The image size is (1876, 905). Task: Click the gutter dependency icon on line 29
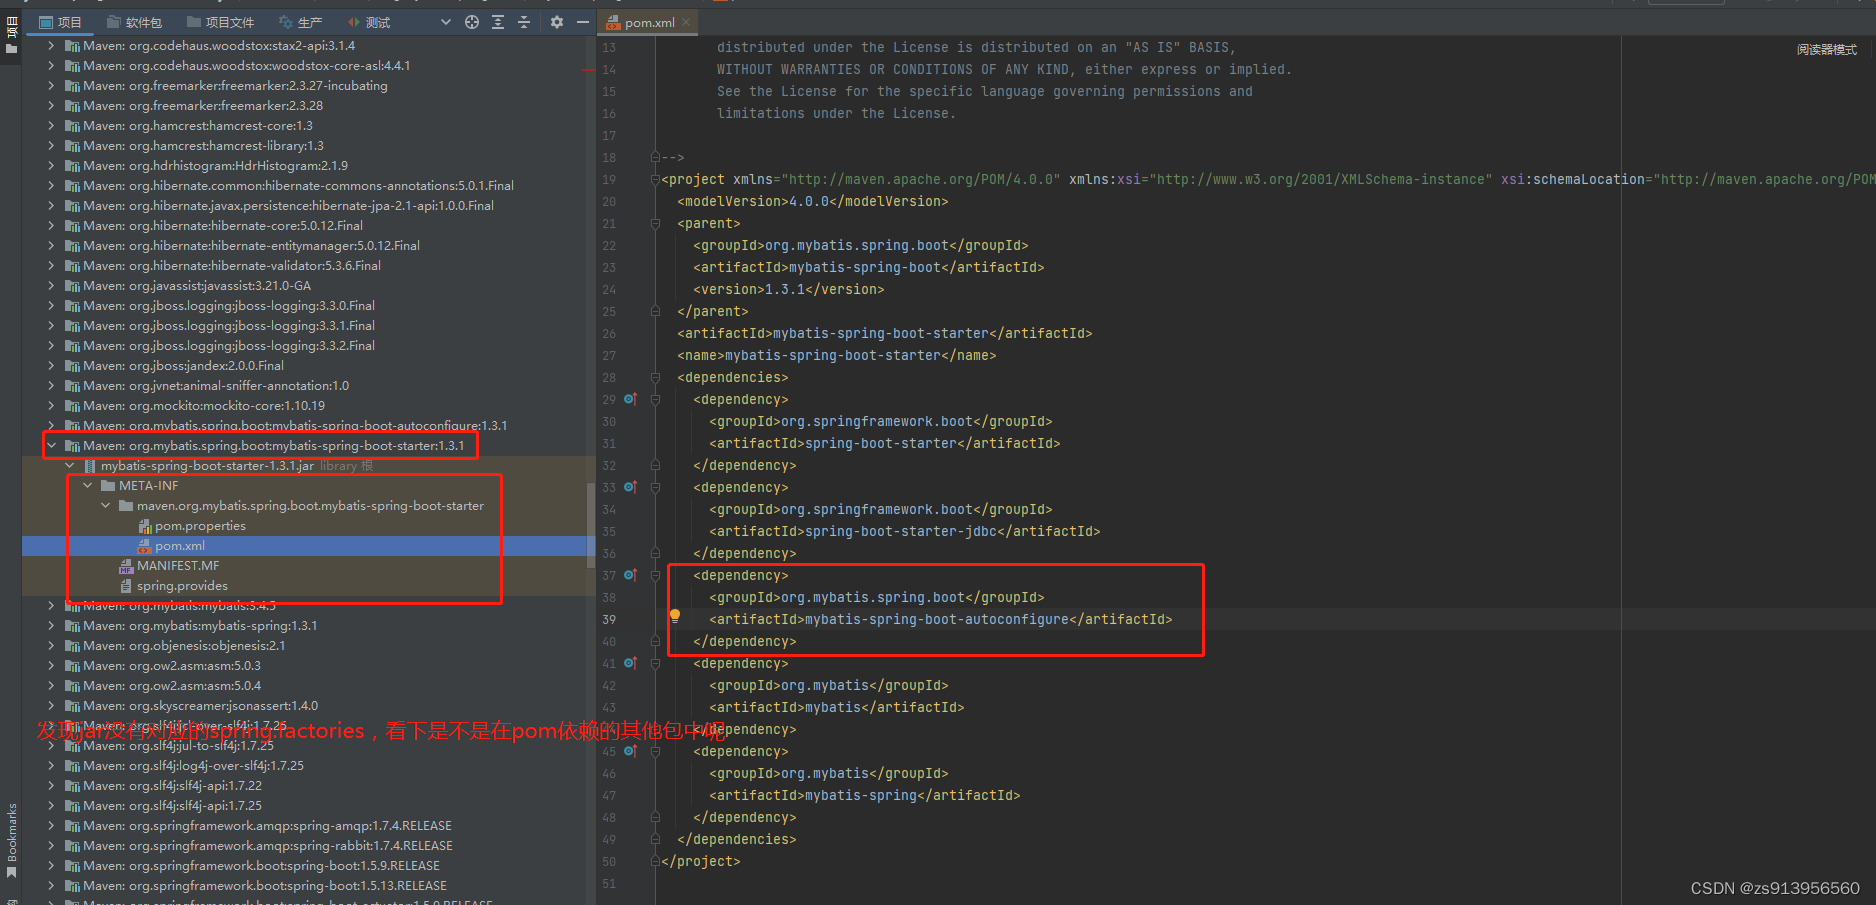[630, 399]
